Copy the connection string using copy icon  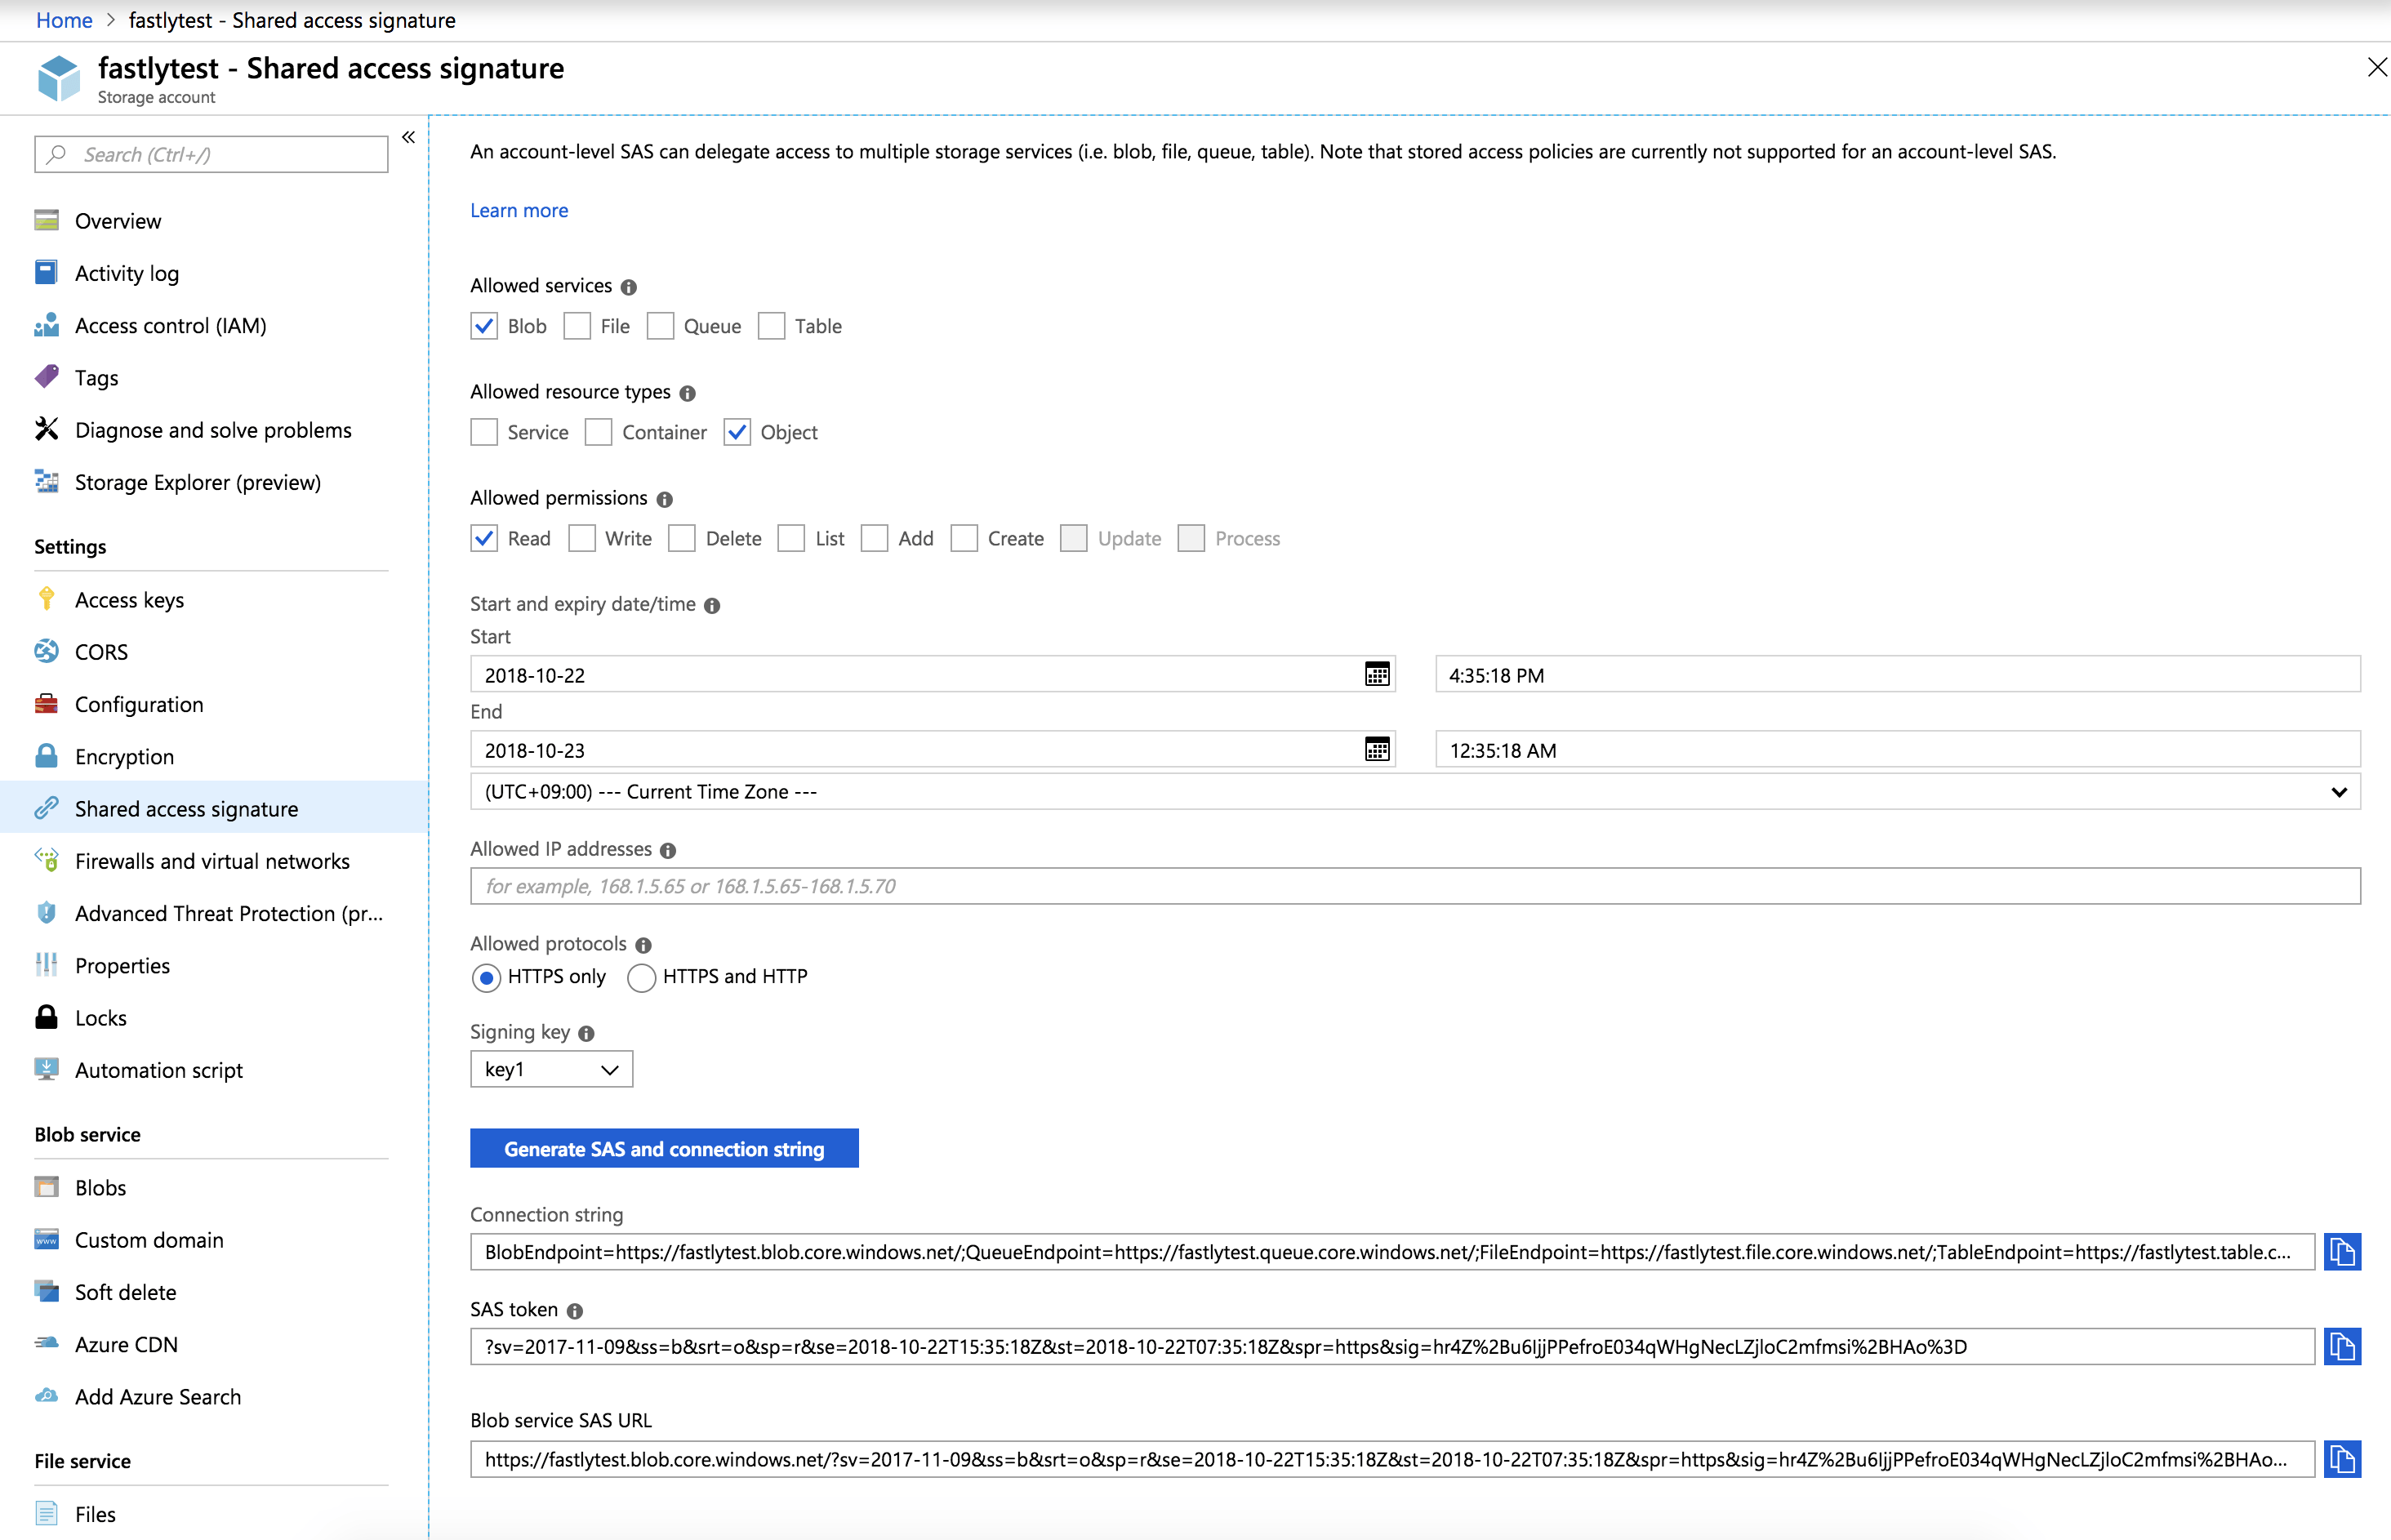pos(2342,1251)
